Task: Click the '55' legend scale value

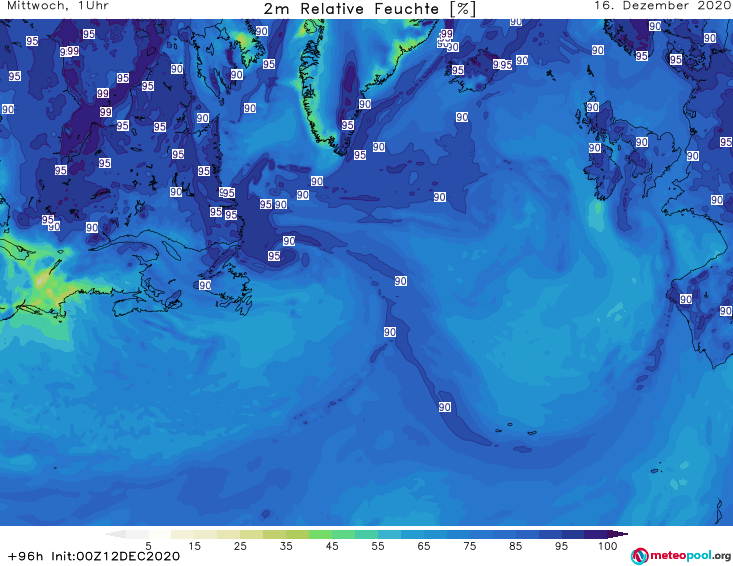Action: tap(378, 546)
